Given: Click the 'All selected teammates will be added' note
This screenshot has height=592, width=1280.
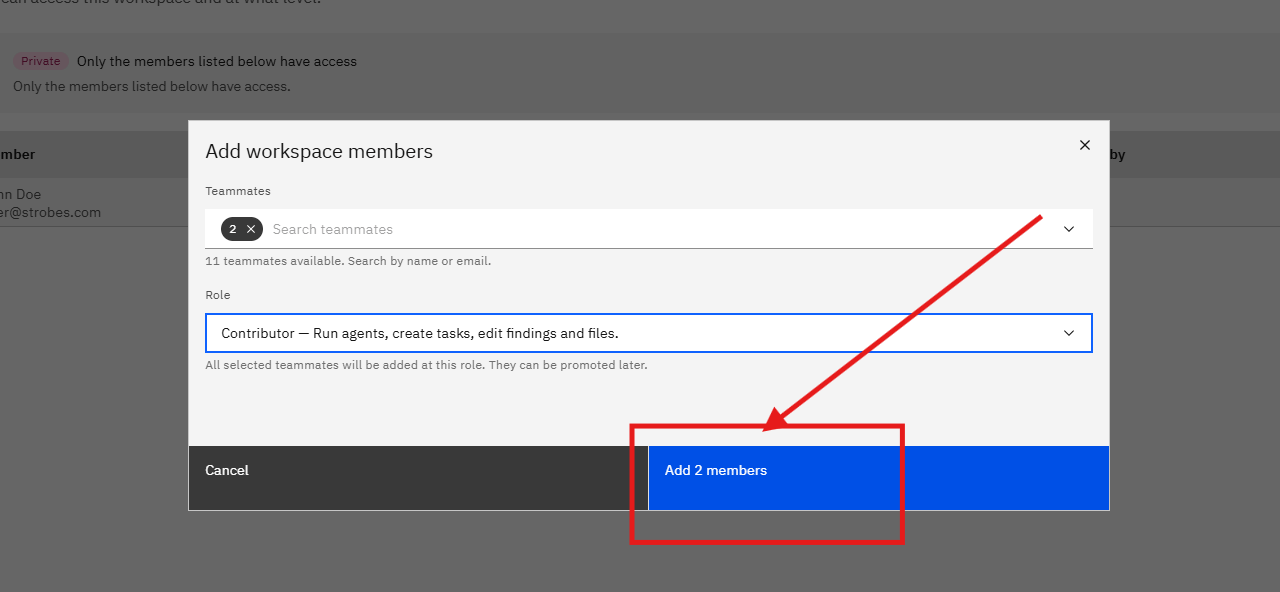Looking at the screenshot, I should tap(426, 365).
